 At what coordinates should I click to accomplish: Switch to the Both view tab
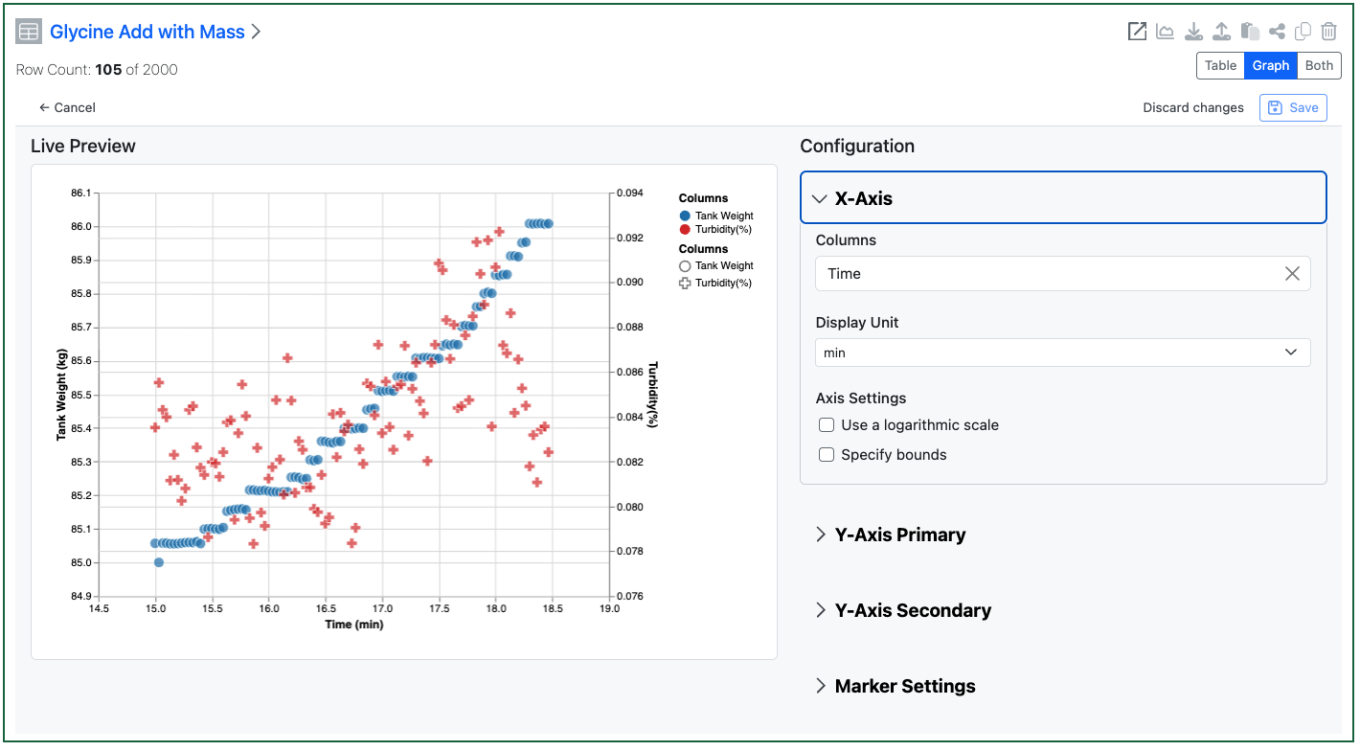1319,66
